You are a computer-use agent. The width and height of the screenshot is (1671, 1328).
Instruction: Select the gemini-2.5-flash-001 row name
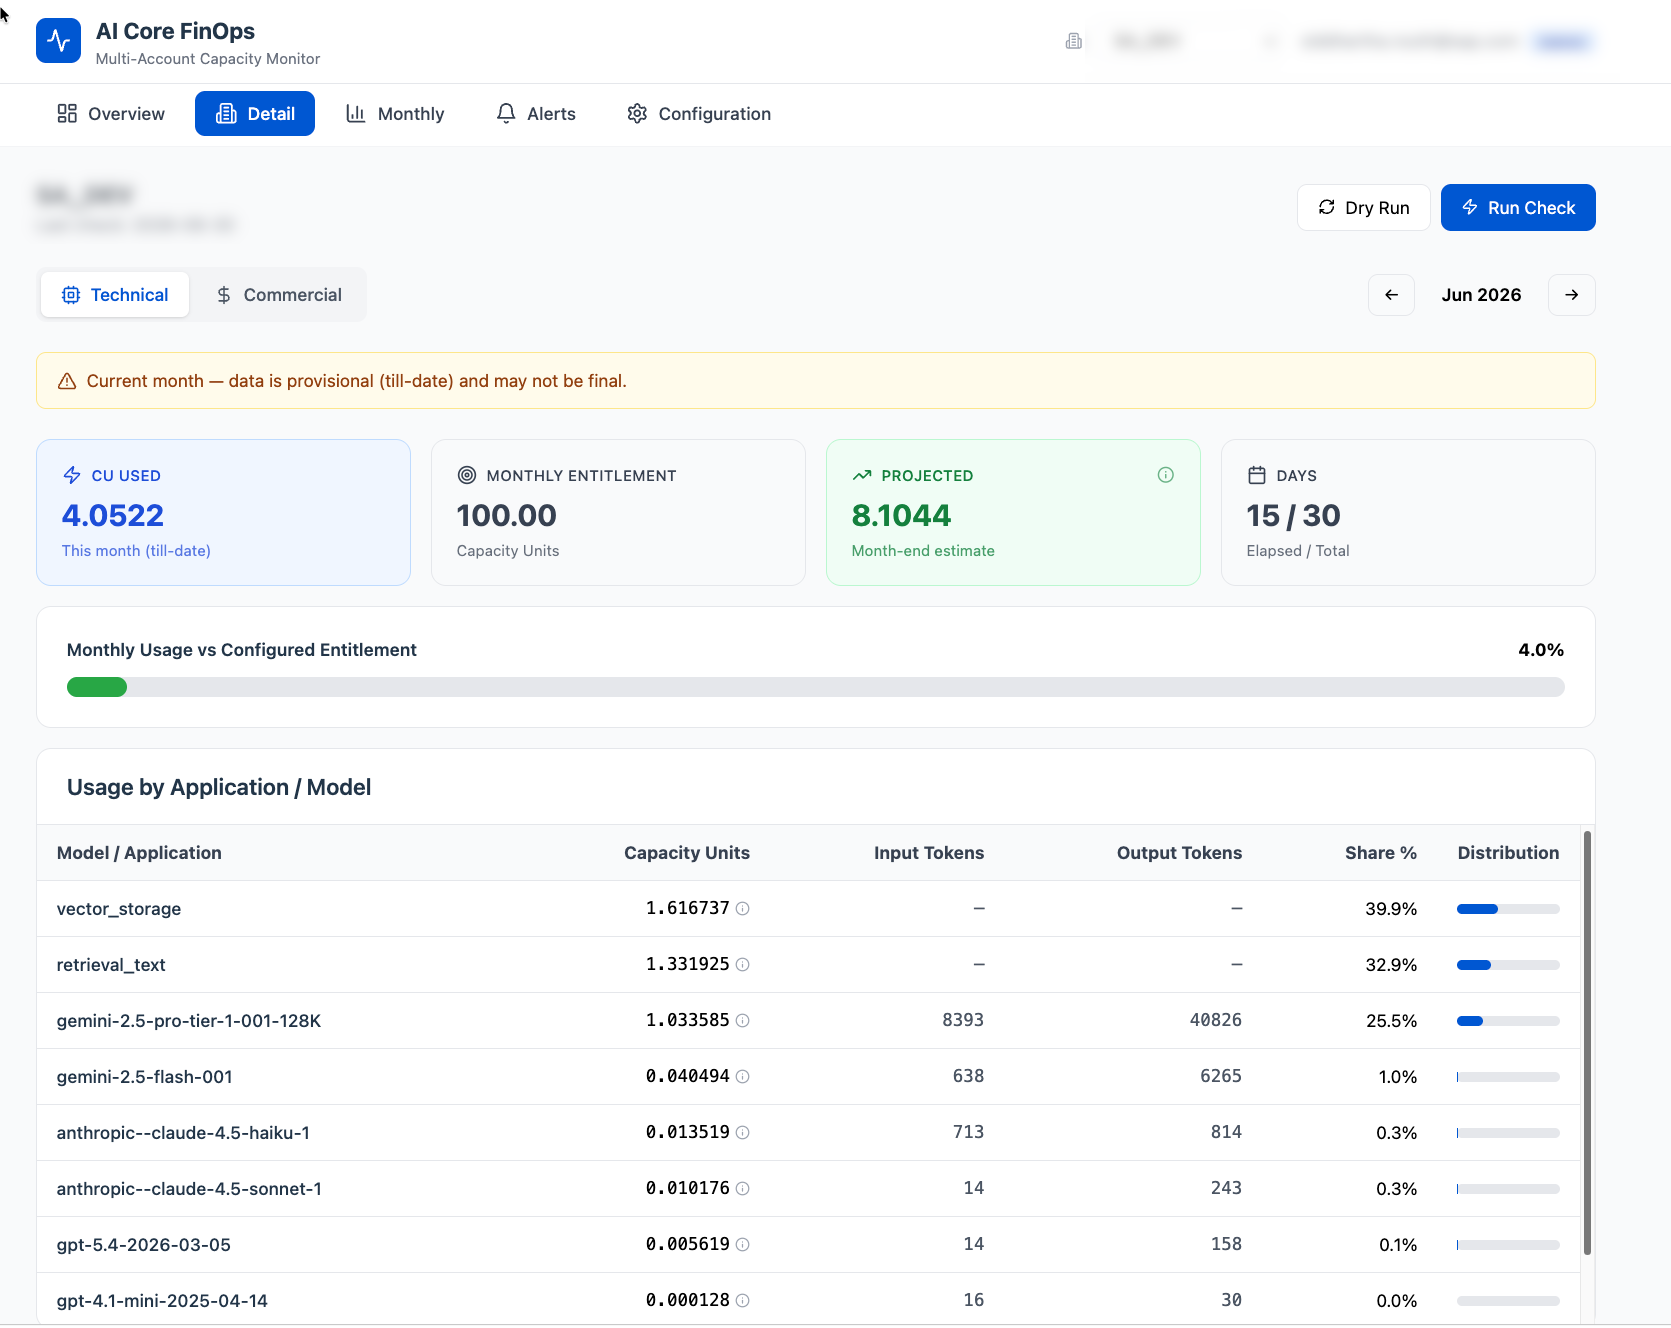145,1077
